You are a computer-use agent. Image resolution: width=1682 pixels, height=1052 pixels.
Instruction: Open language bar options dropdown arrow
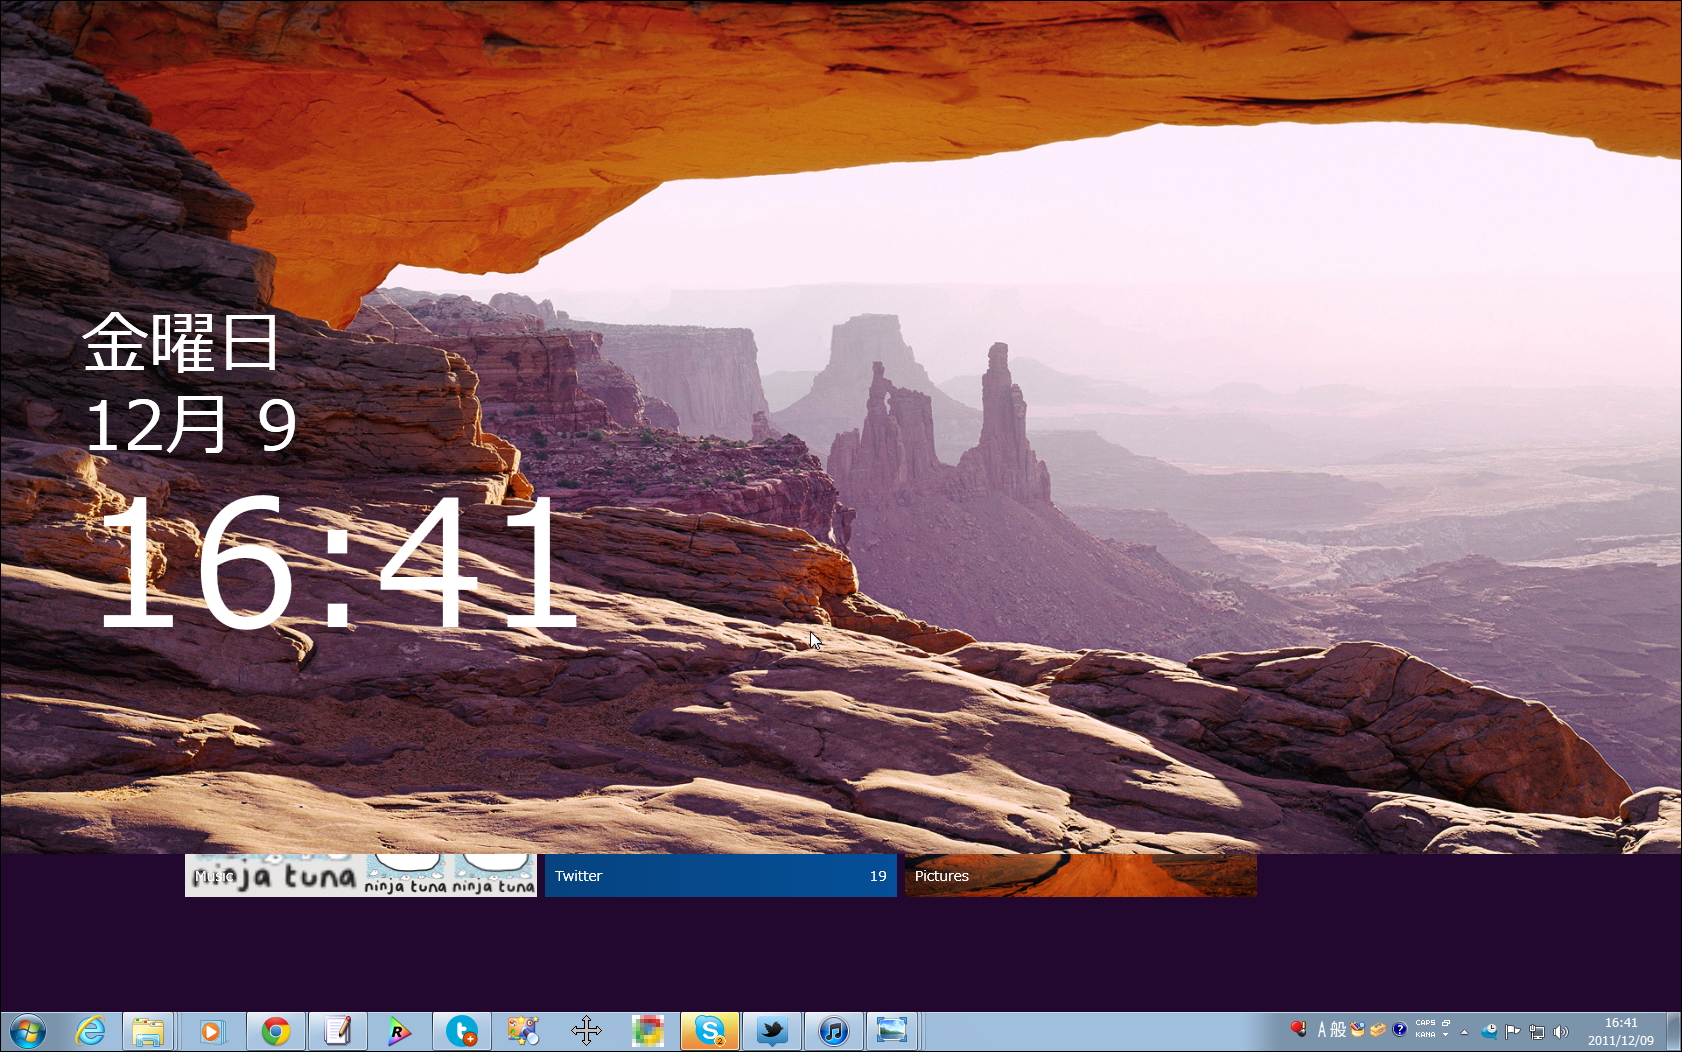click(x=1446, y=1035)
